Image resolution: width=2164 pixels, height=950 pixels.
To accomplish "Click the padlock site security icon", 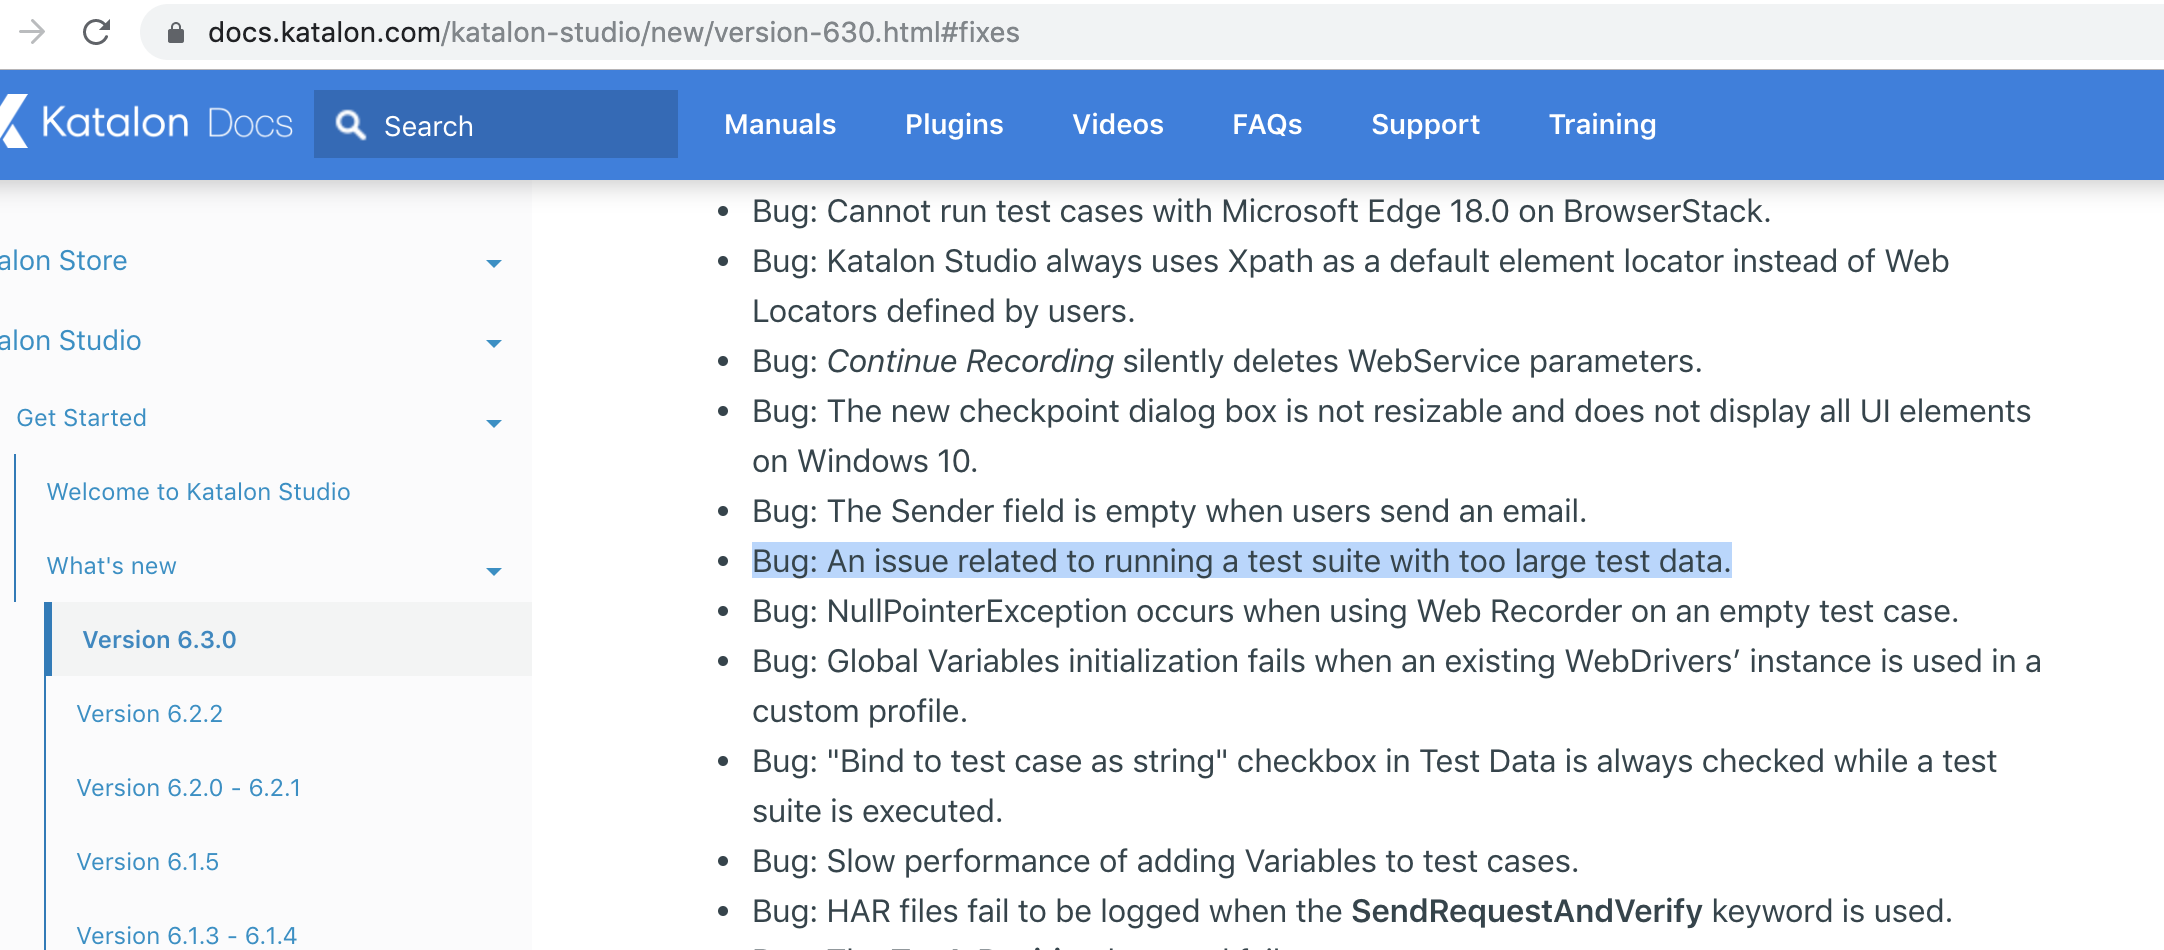I will click(176, 33).
